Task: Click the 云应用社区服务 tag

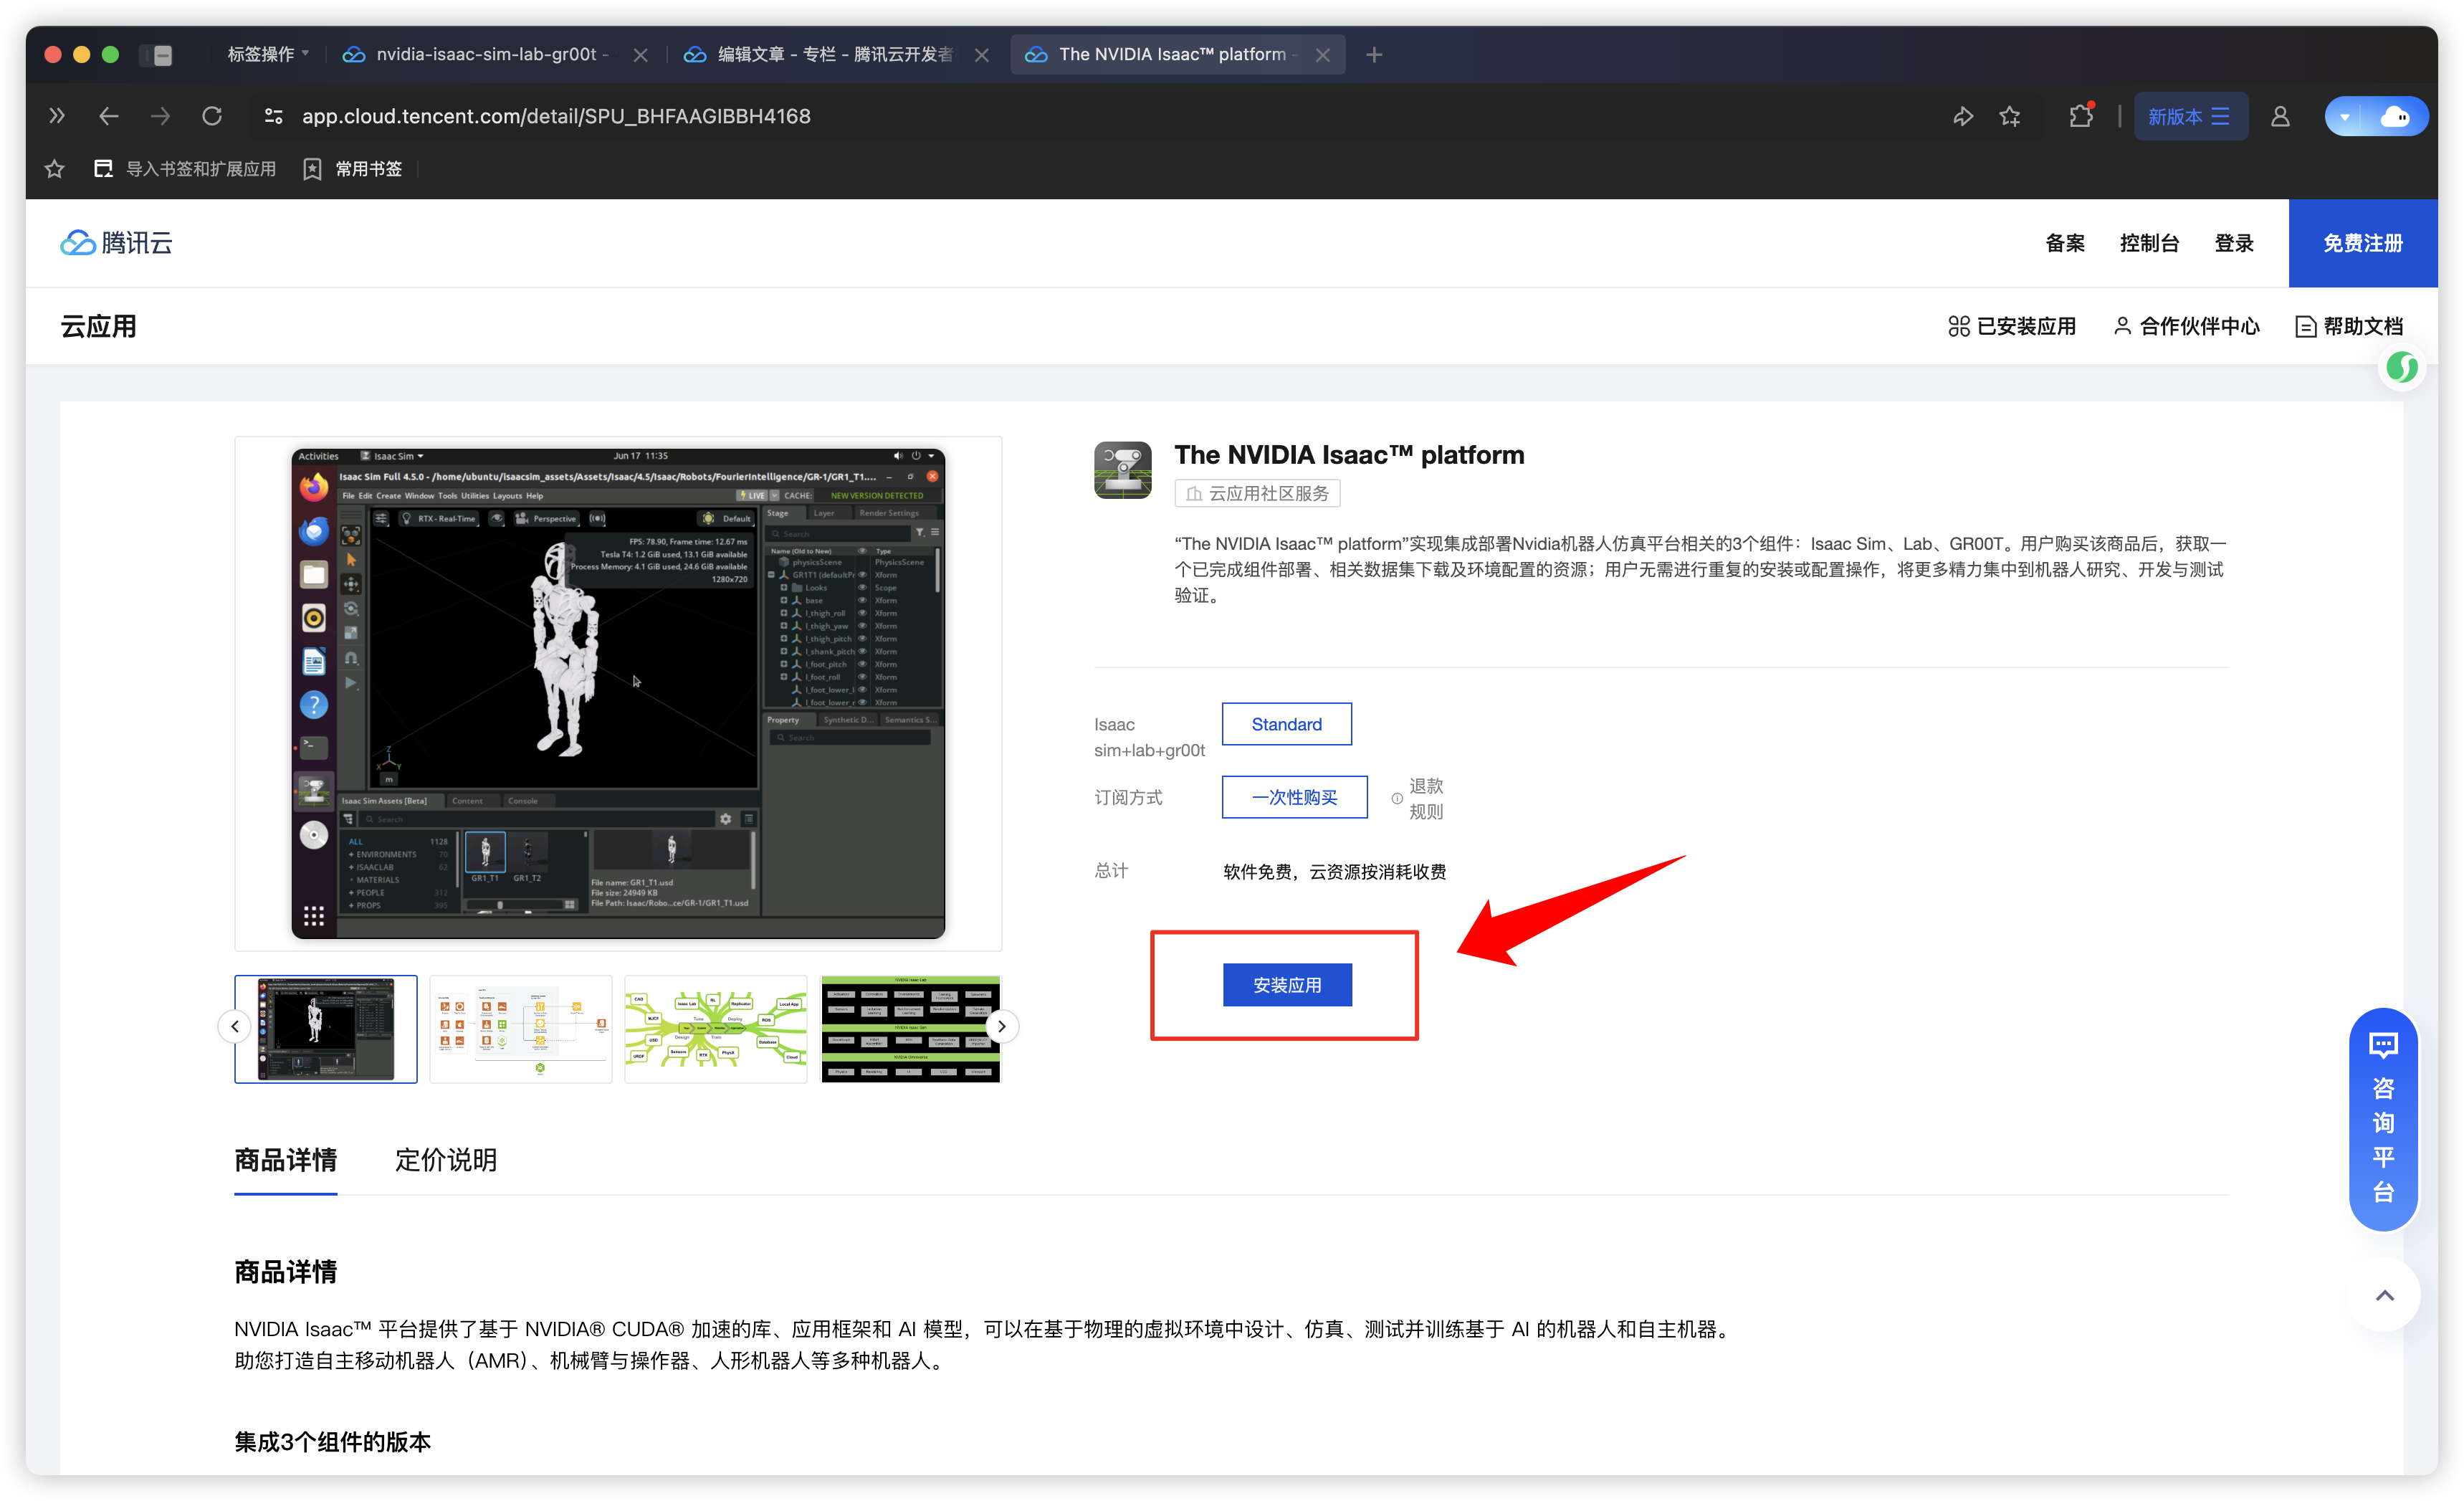Action: click(1257, 493)
